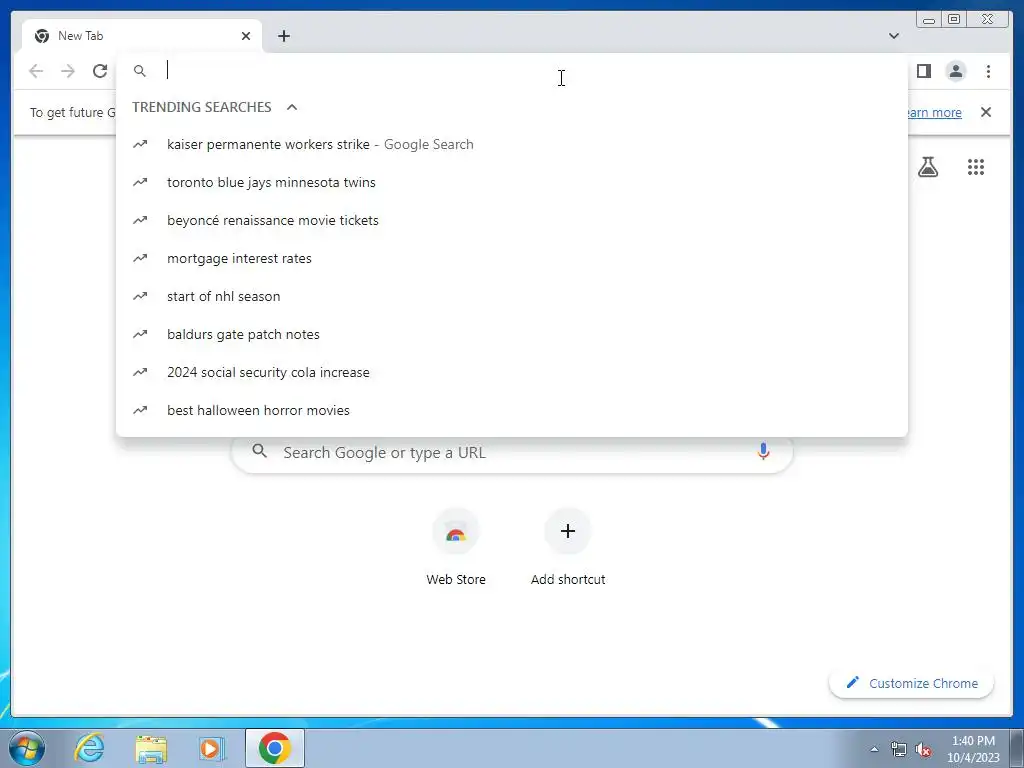Open Windows Media Player from taskbar

212,748
